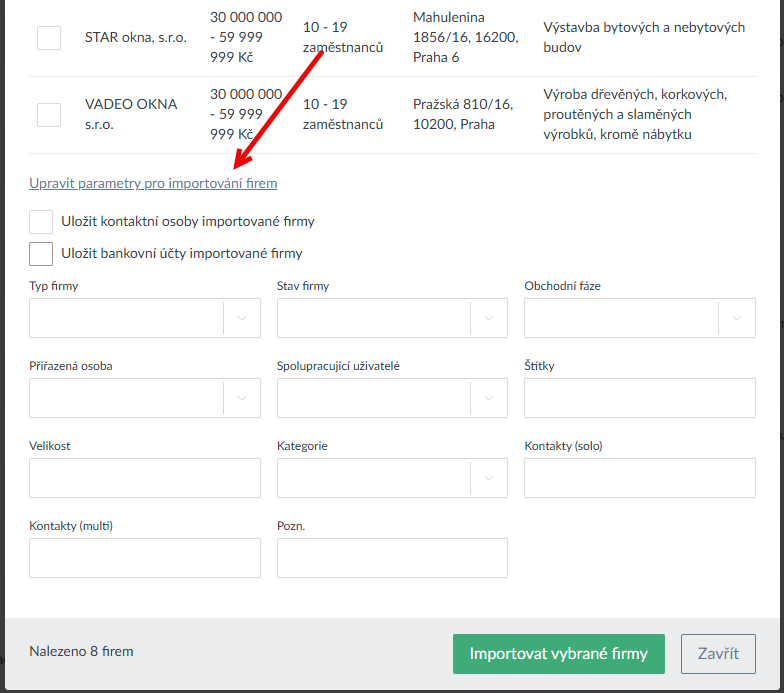Enable Uložit kontaktní osoby importované firmy

pos(41,222)
